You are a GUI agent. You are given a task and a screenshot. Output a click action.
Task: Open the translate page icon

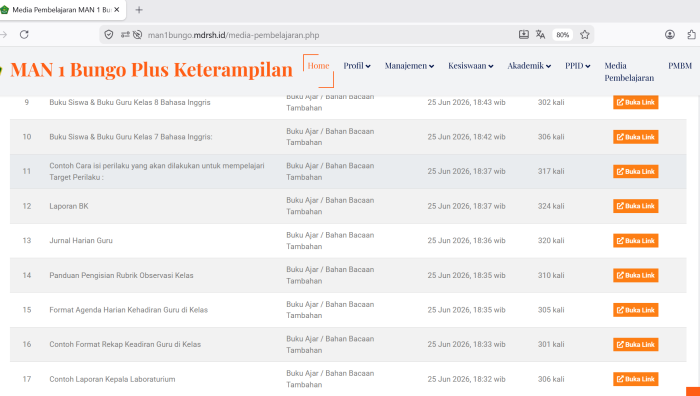(540, 34)
